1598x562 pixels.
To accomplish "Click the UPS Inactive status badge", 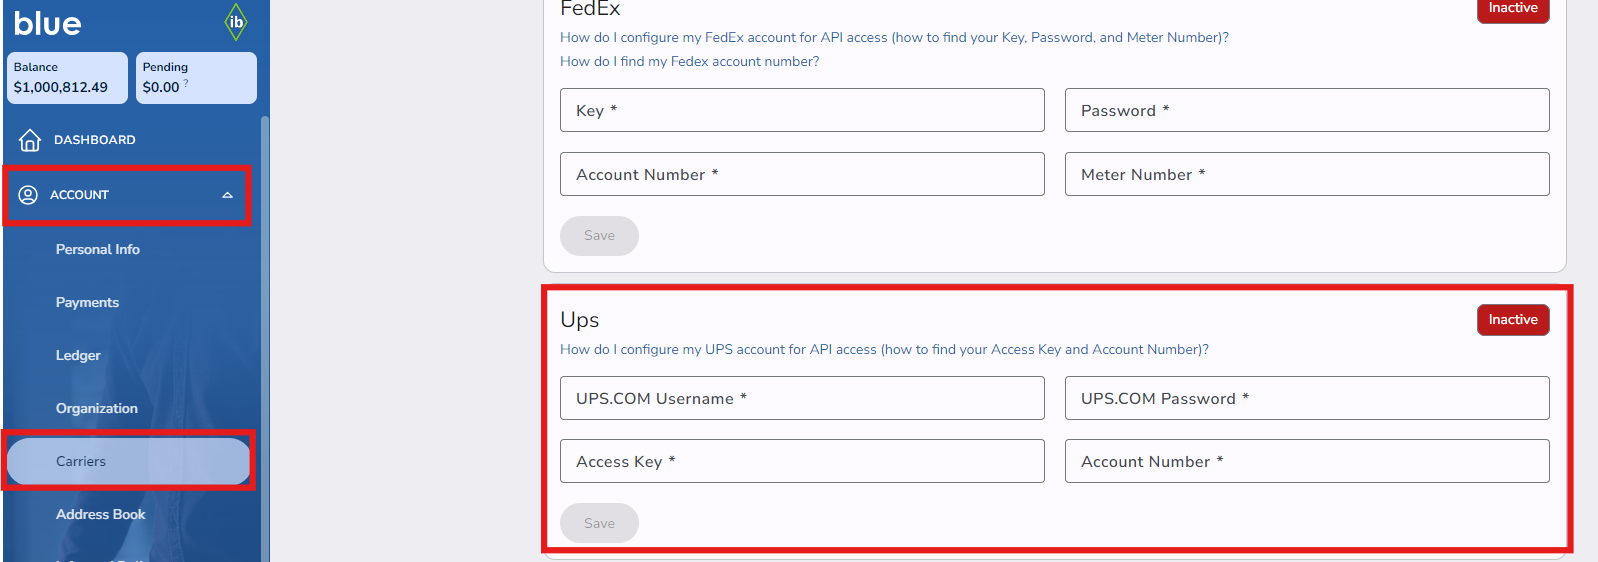I will pos(1512,320).
